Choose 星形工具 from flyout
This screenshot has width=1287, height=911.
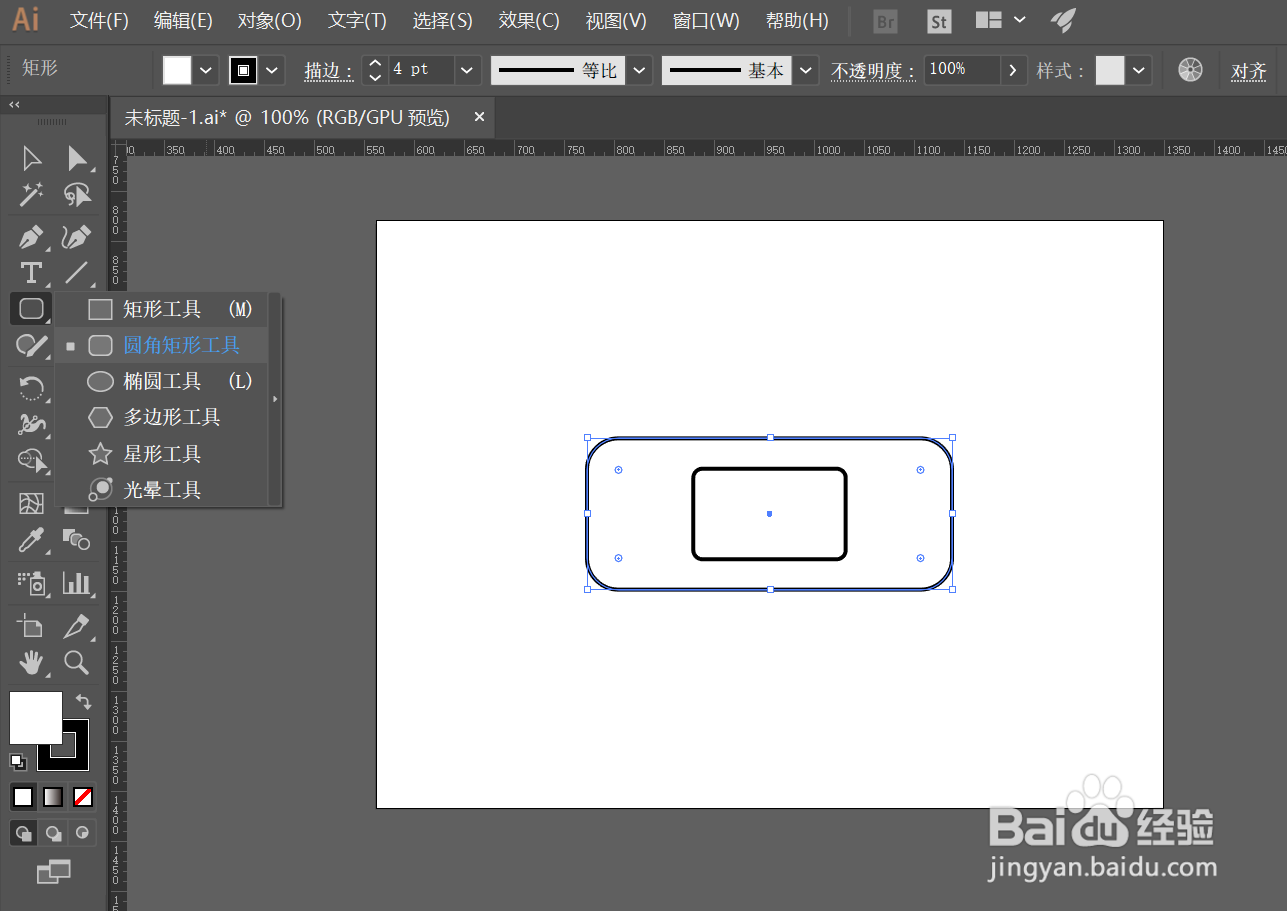pos(161,454)
